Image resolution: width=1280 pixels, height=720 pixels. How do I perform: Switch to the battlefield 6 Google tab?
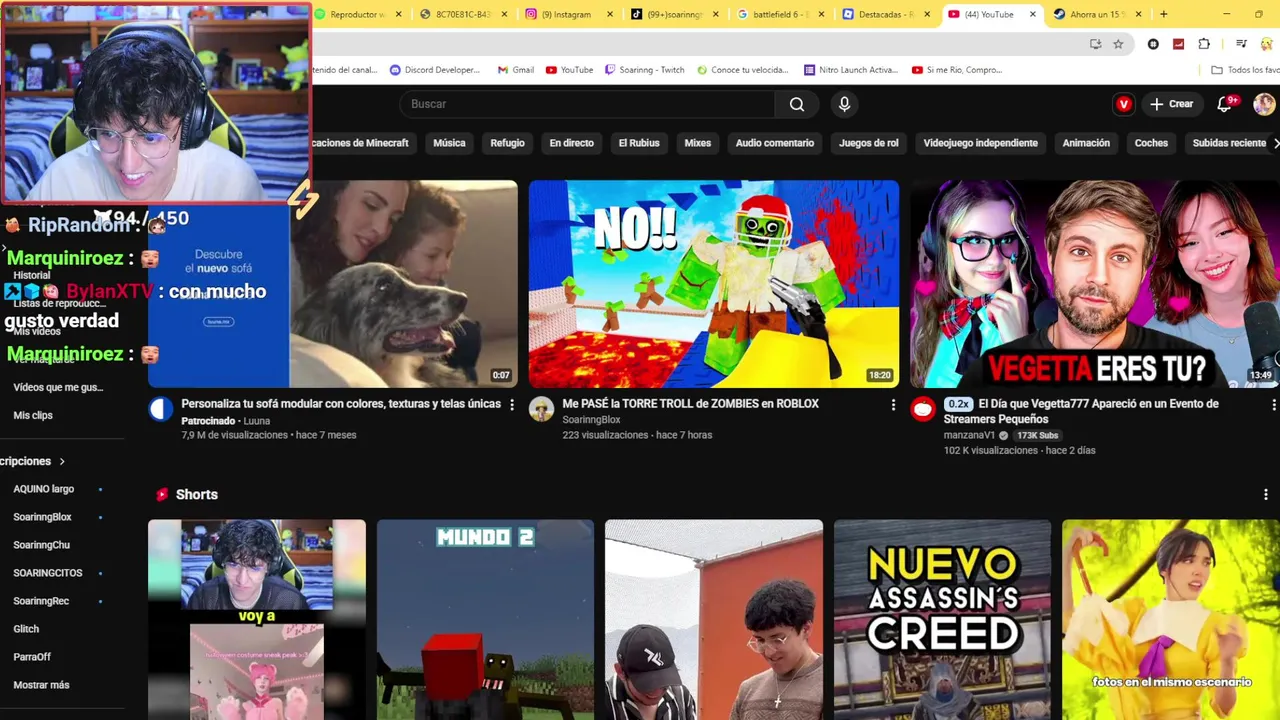(778, 14)
